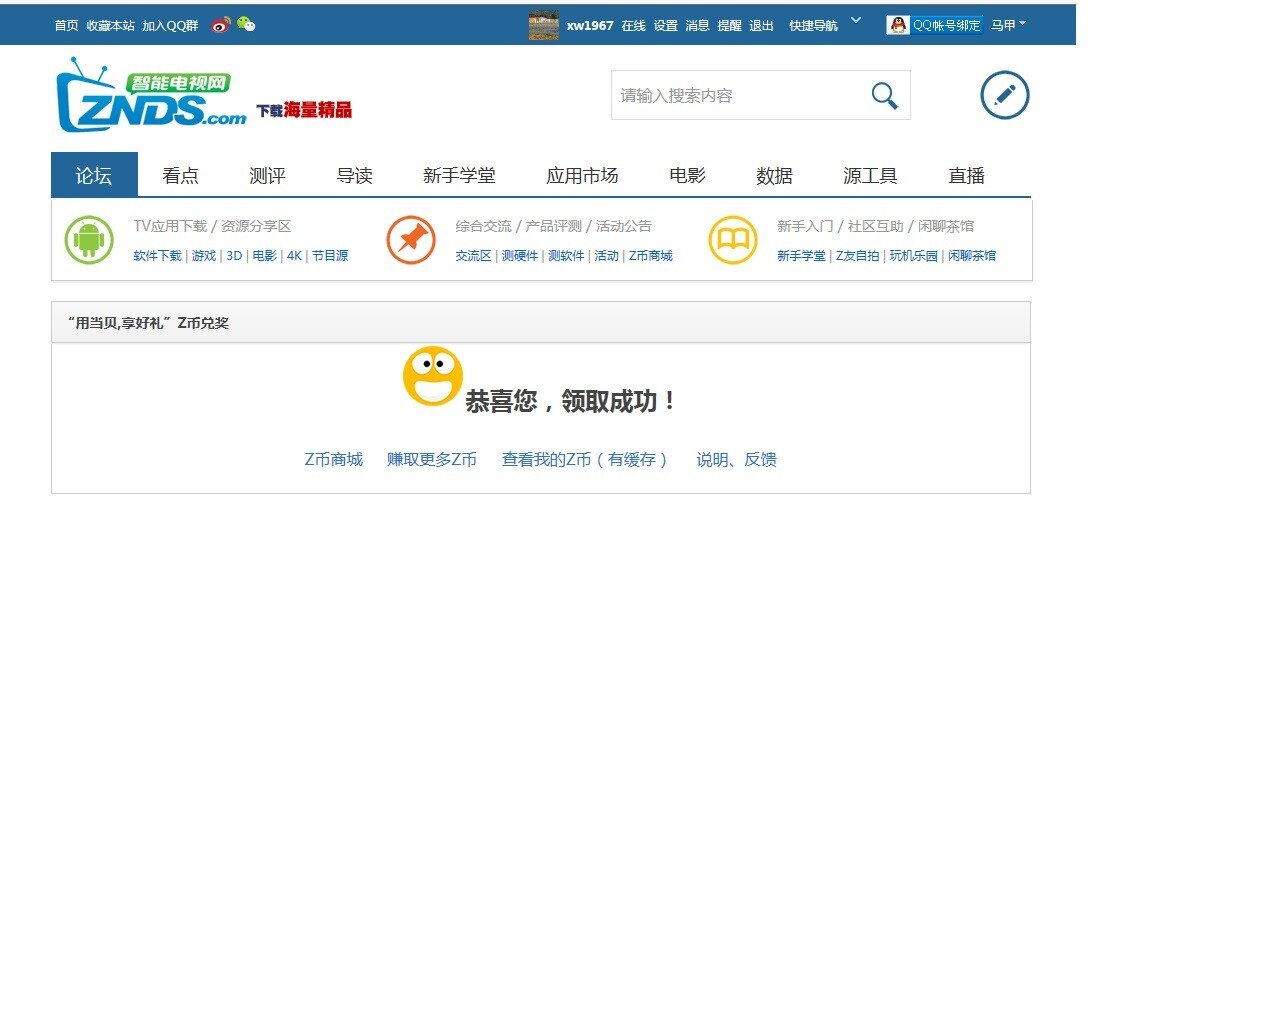This screenshot has width=1280, height=1024.
Task: Open the 节目源 sub-link
Action: (x=330, y=256)
